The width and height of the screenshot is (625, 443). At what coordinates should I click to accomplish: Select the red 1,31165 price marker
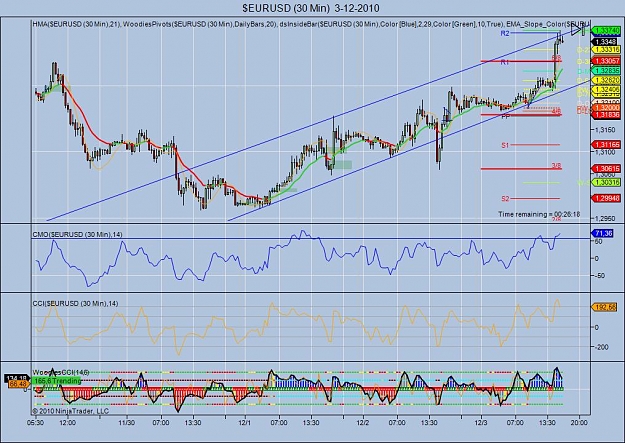point(606,144)
